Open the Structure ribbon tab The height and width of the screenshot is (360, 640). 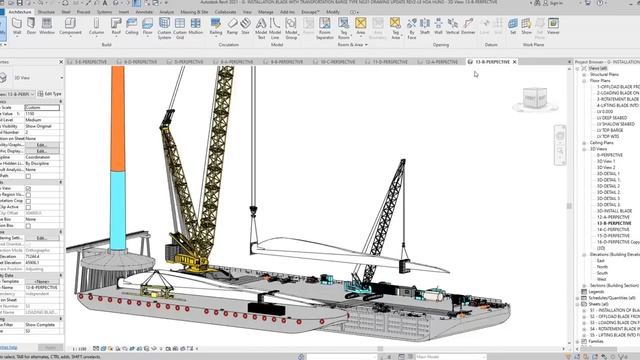click(x=46, y=12)
